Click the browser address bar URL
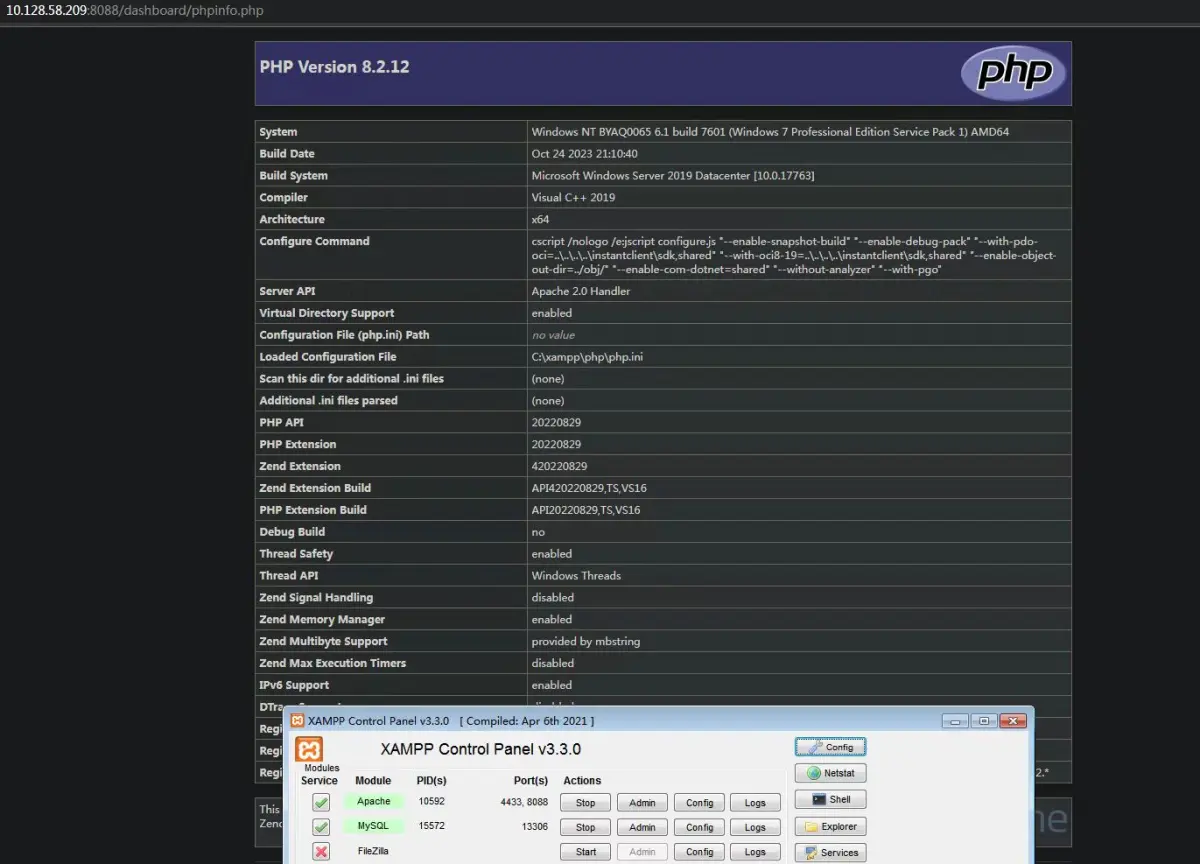 coord(135,10)
